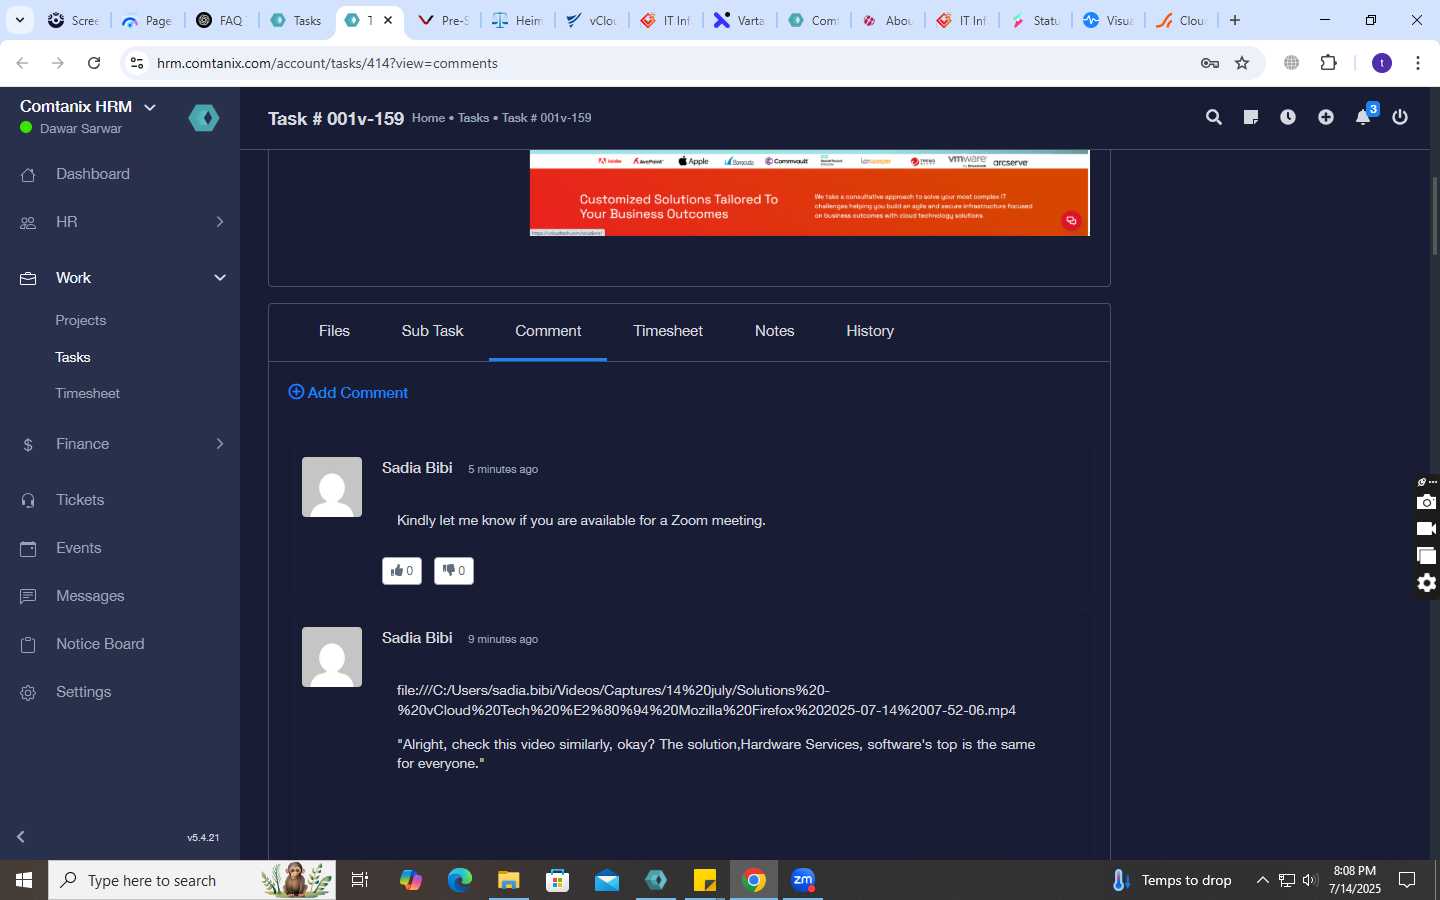1440x900 pixels.
Task: Switch to the Sub Task tab
Action: click(432, 331)
